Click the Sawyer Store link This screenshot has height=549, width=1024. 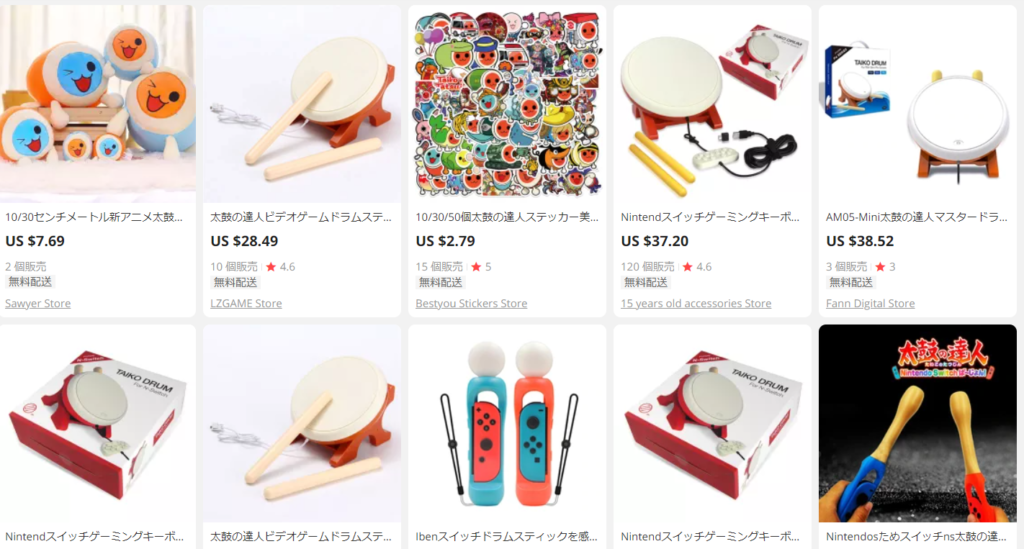point(38,304)
